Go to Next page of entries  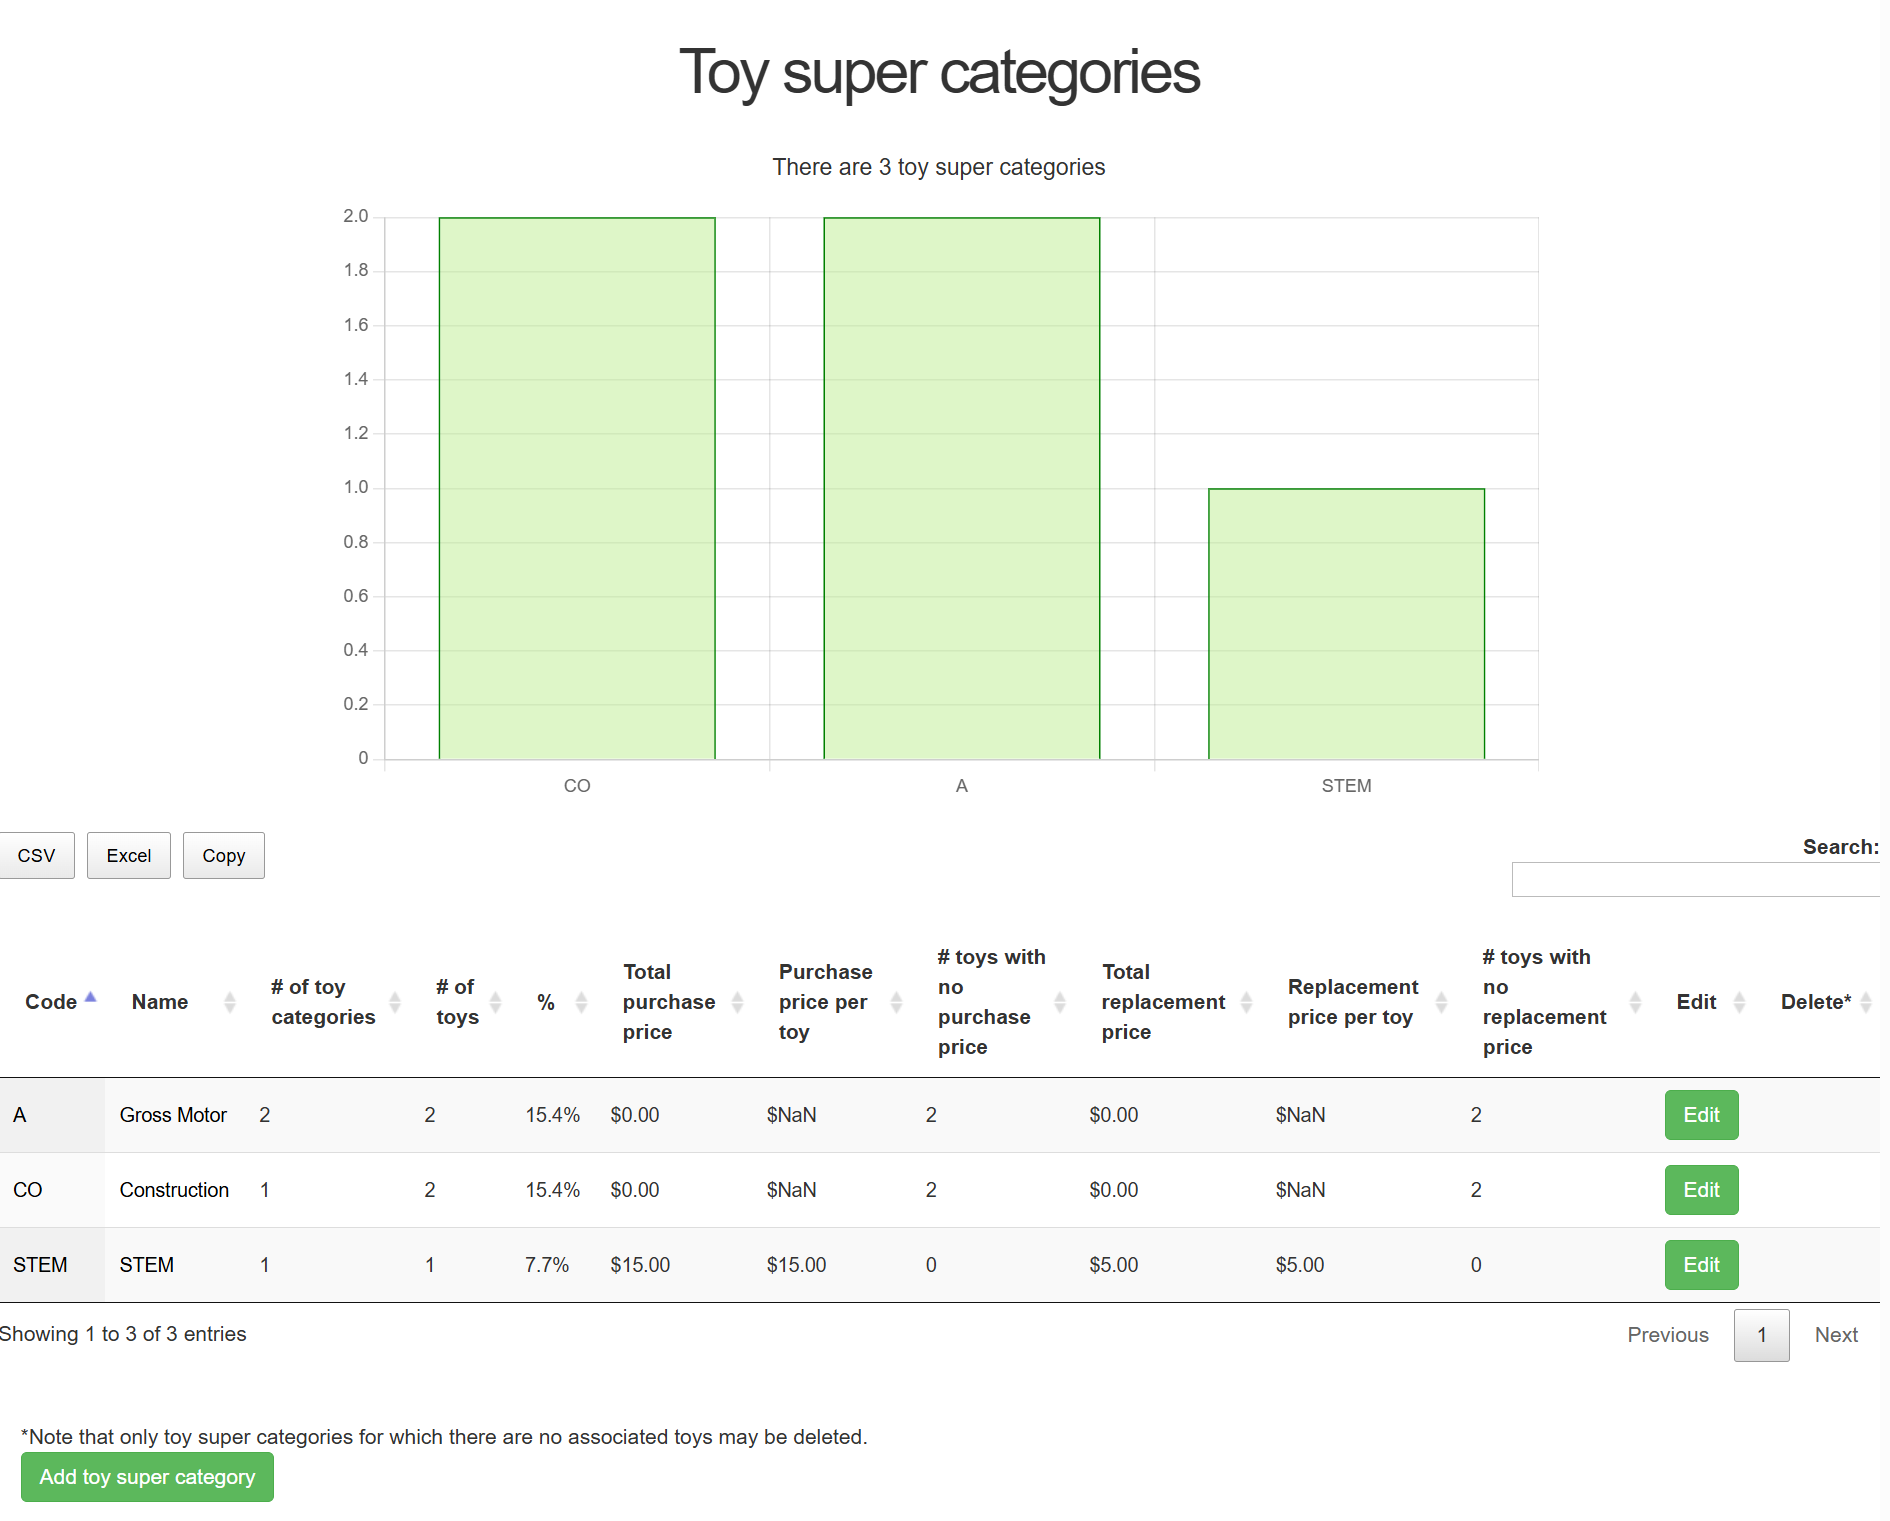click(1835, 1335)
